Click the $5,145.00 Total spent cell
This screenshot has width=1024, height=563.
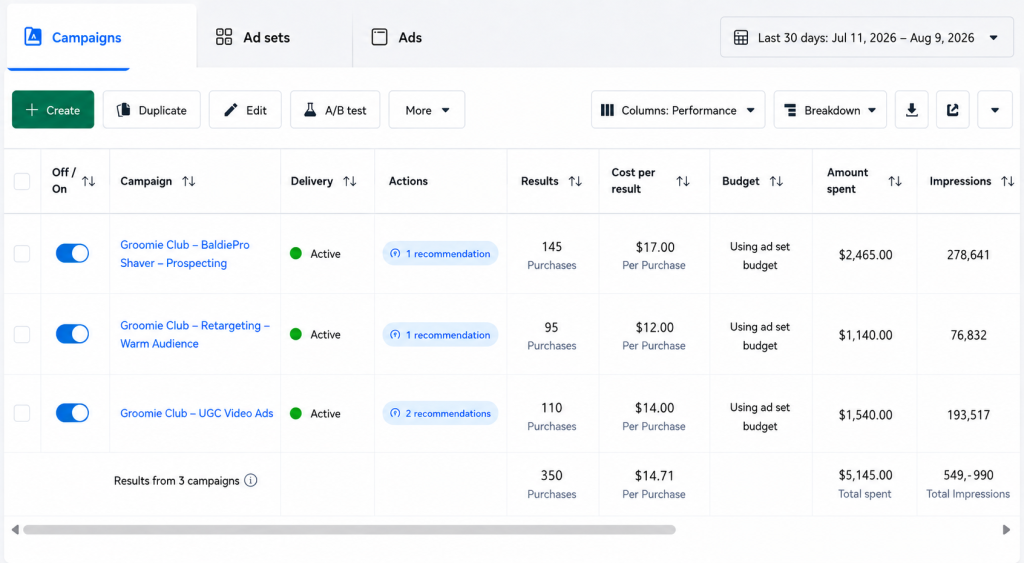tap(865, 484)
